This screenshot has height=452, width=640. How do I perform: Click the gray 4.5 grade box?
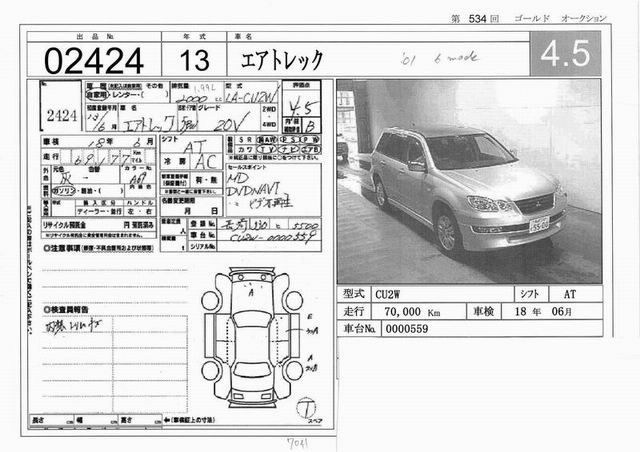[565, 53]
